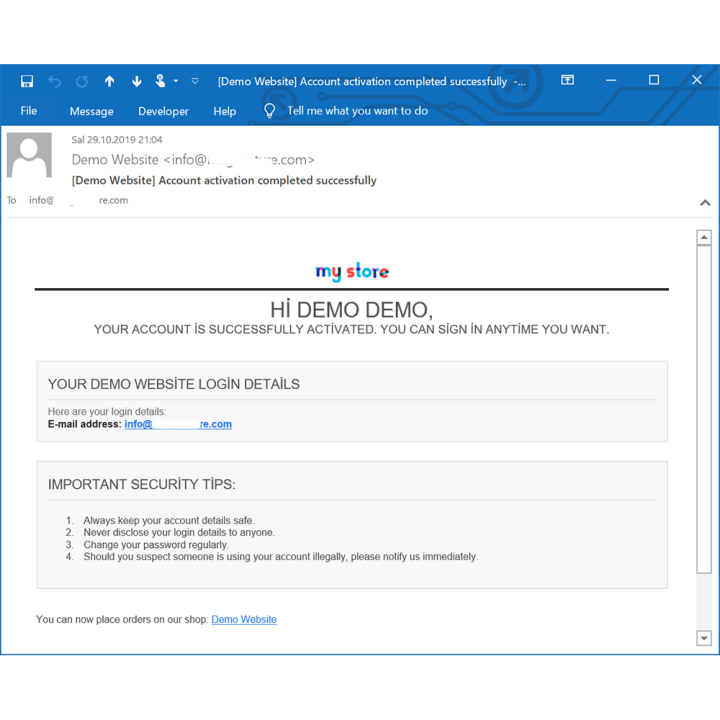
Task: Open Ribbon Display Options
Action: tap(568, 80)
